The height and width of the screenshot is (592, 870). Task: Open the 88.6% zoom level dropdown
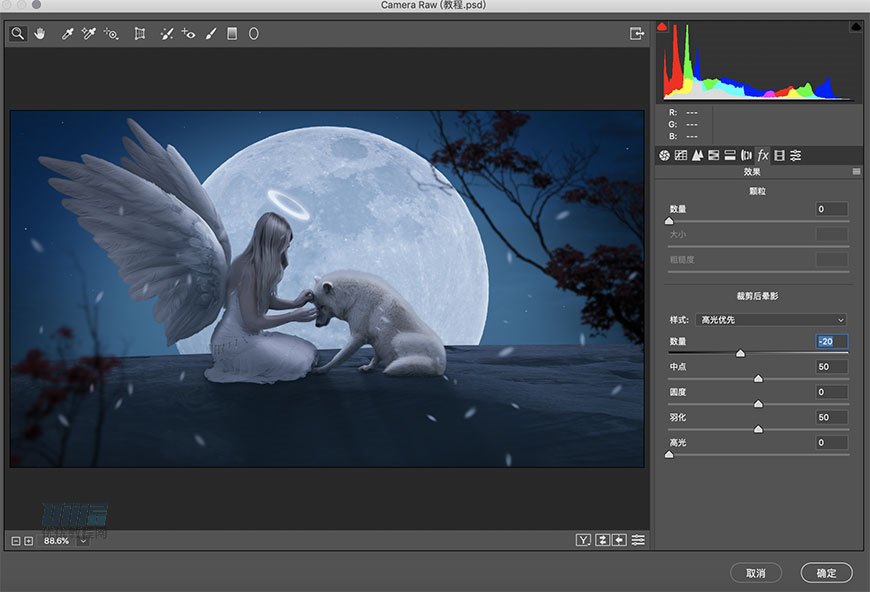(83, 541)
